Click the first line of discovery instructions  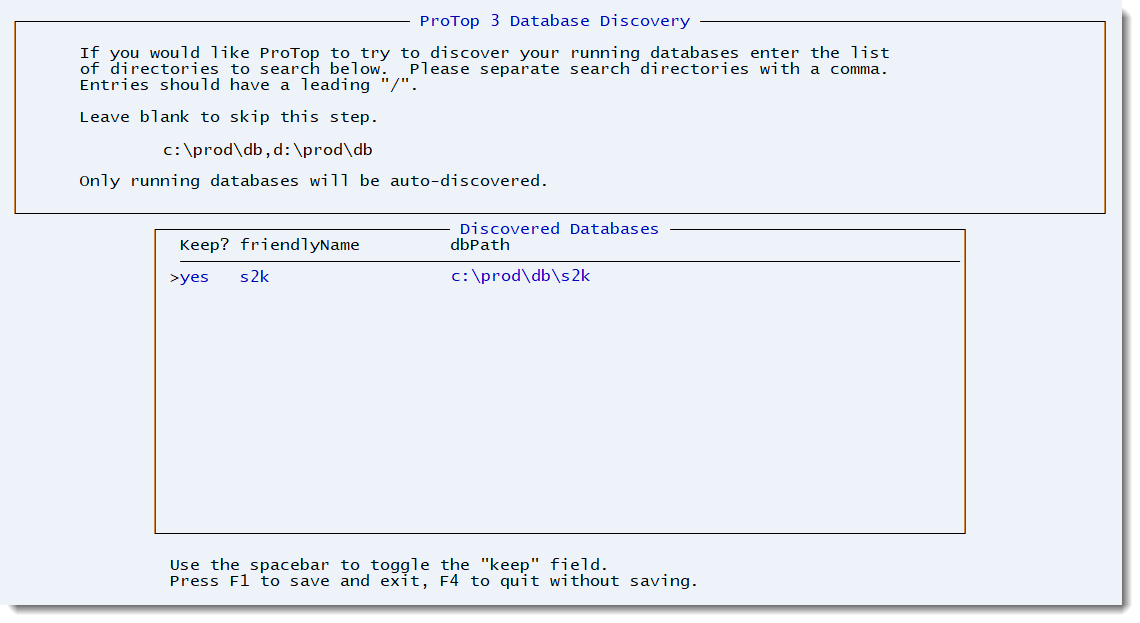pyautogui.click(x=484, y=53)
